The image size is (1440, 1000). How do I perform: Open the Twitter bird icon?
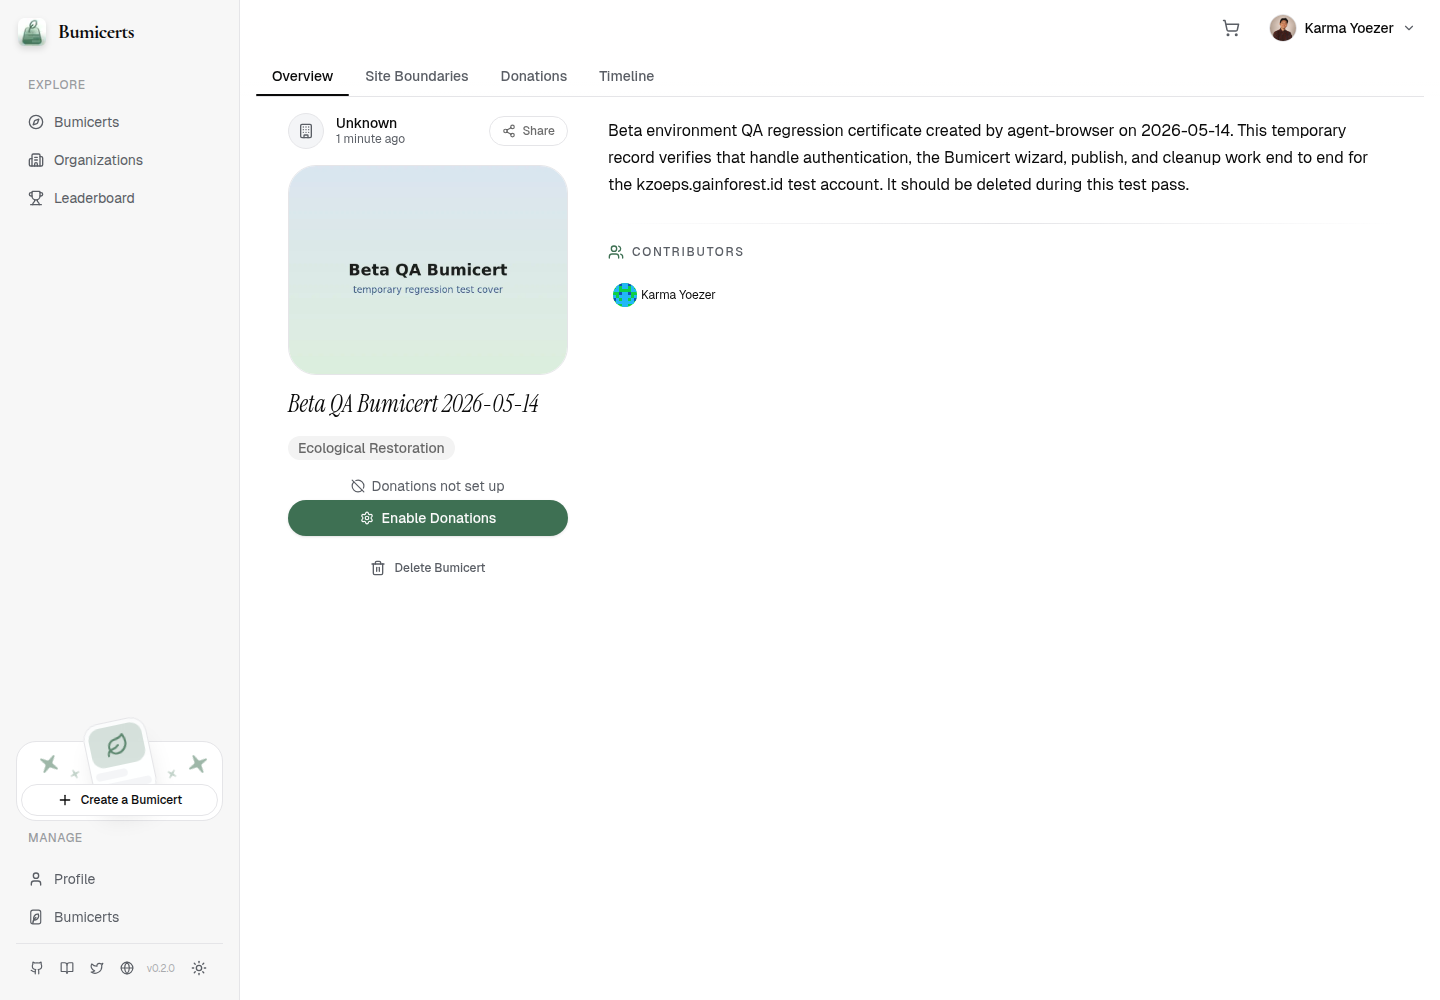tap(97, 968)
